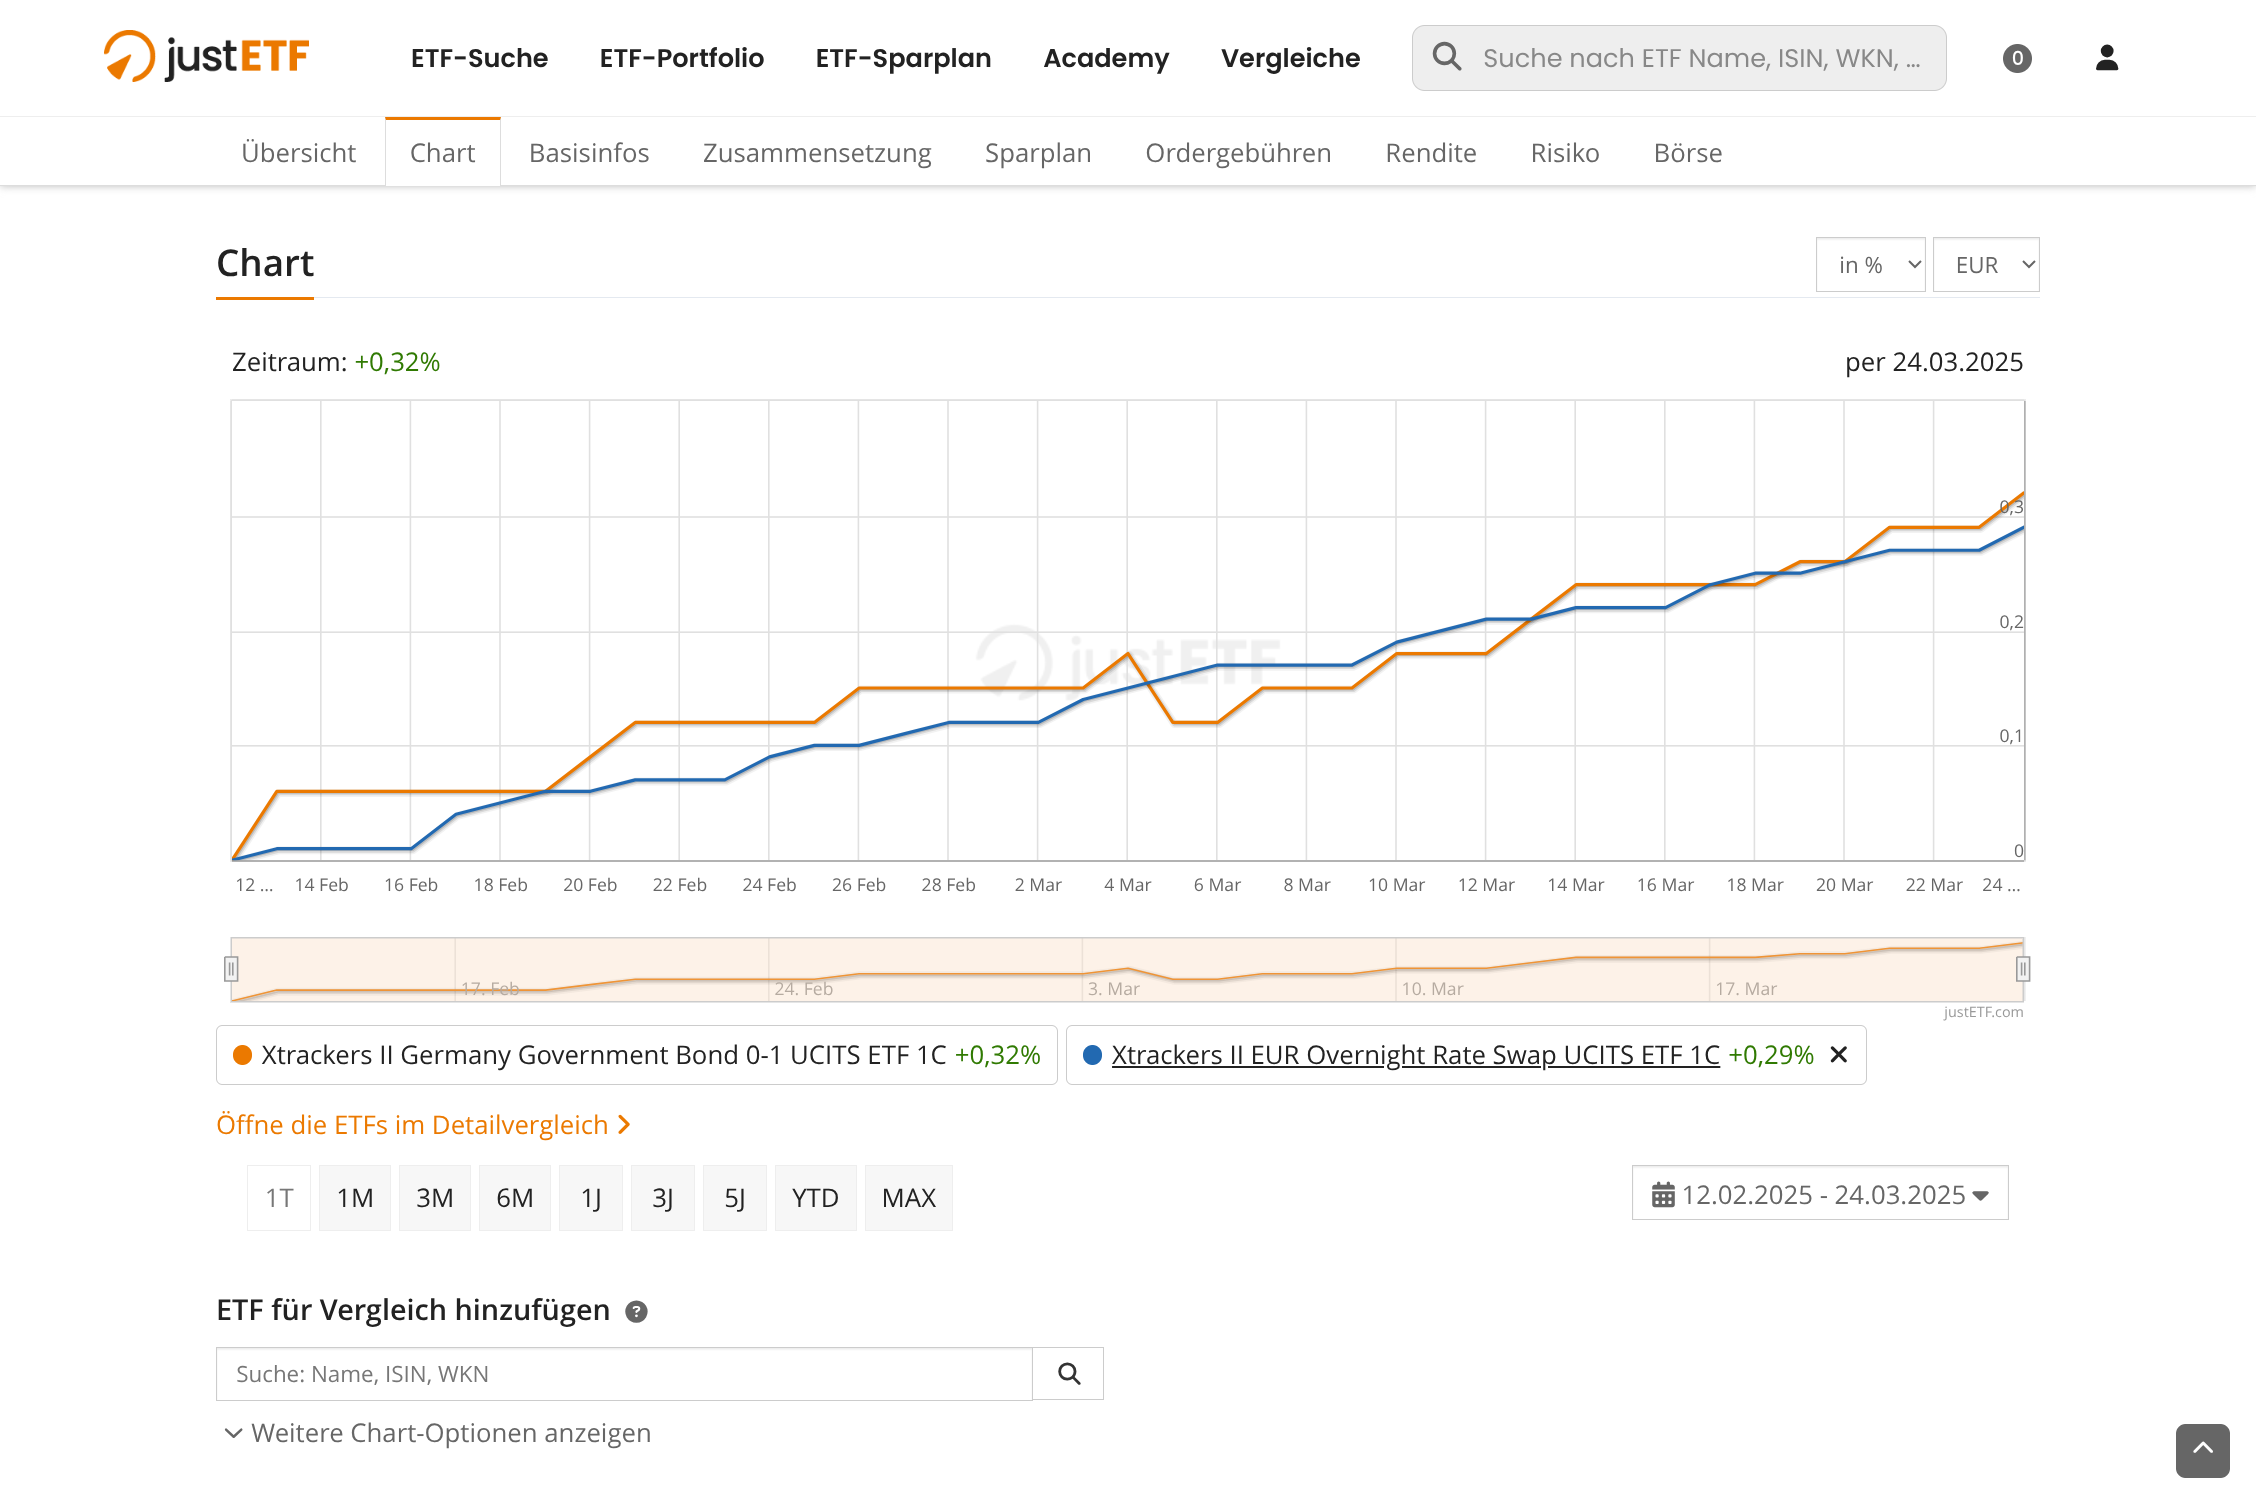This screenshot has width=2256, height=1504.
Task: Open the date range picker 12.02.2025 - 24.03.2025
Action: pos(1820,1194)
